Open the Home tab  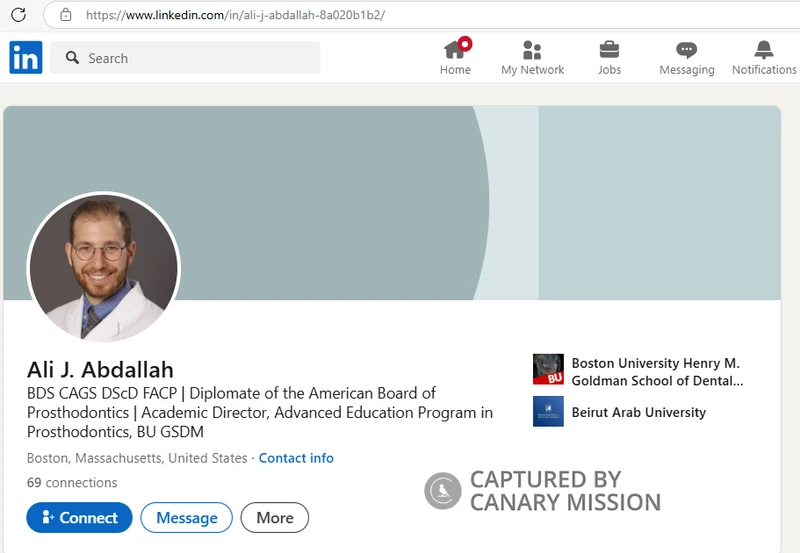coord(456,57)
